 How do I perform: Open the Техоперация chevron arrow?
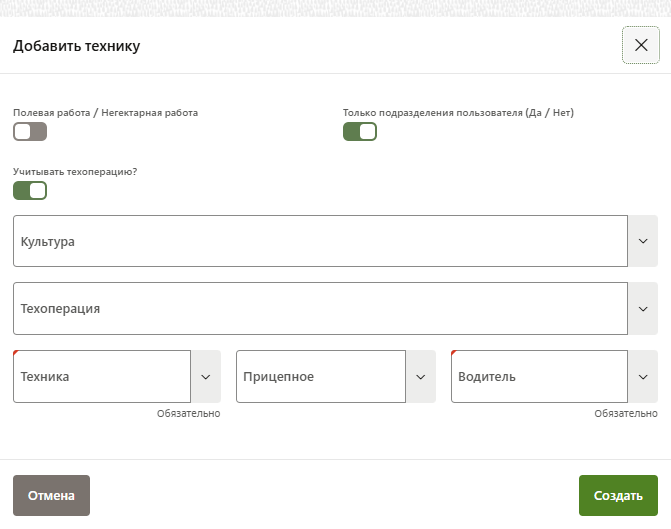[643, 309]
